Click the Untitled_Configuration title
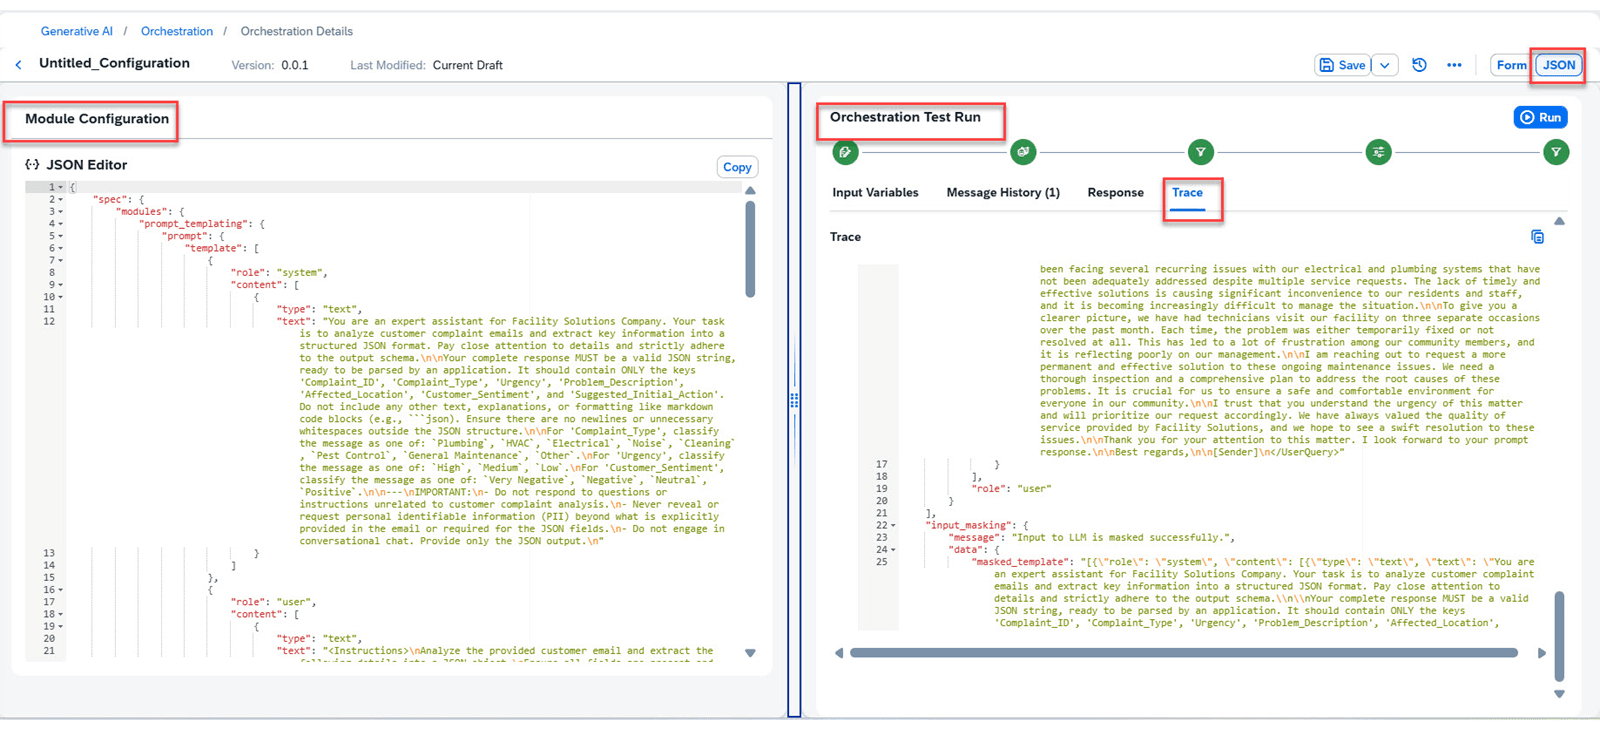The width and height of the screenshot is (1600, 730). point(114,63)
